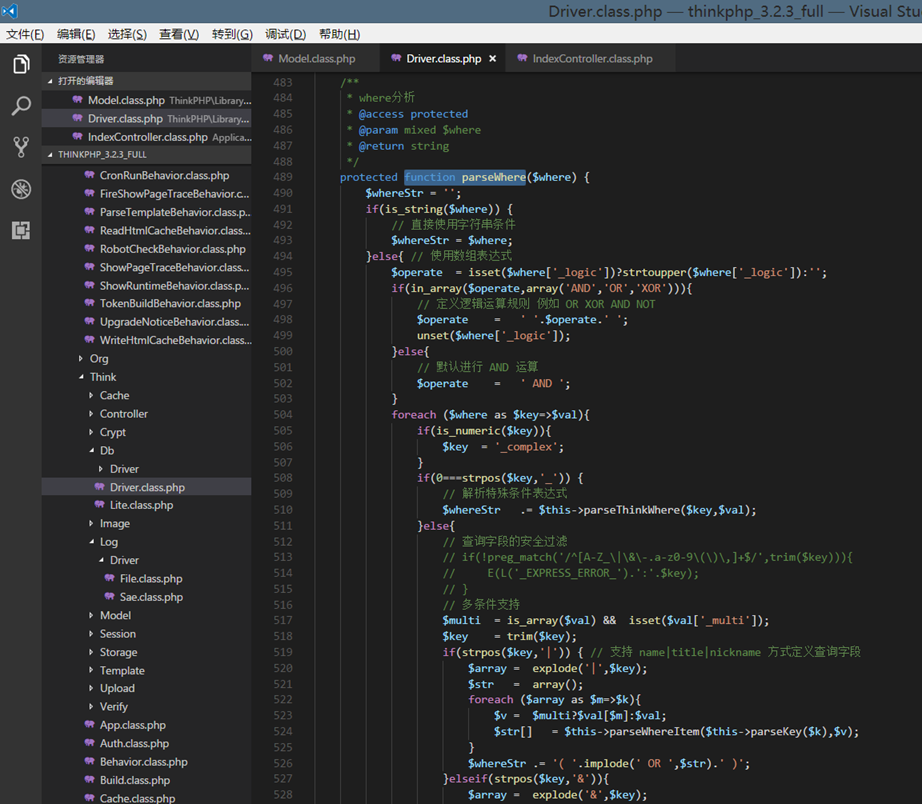Open Behavior.class.php file
Image resolution: width=922 pixels, height=804 pixels.
pos(146,762)
